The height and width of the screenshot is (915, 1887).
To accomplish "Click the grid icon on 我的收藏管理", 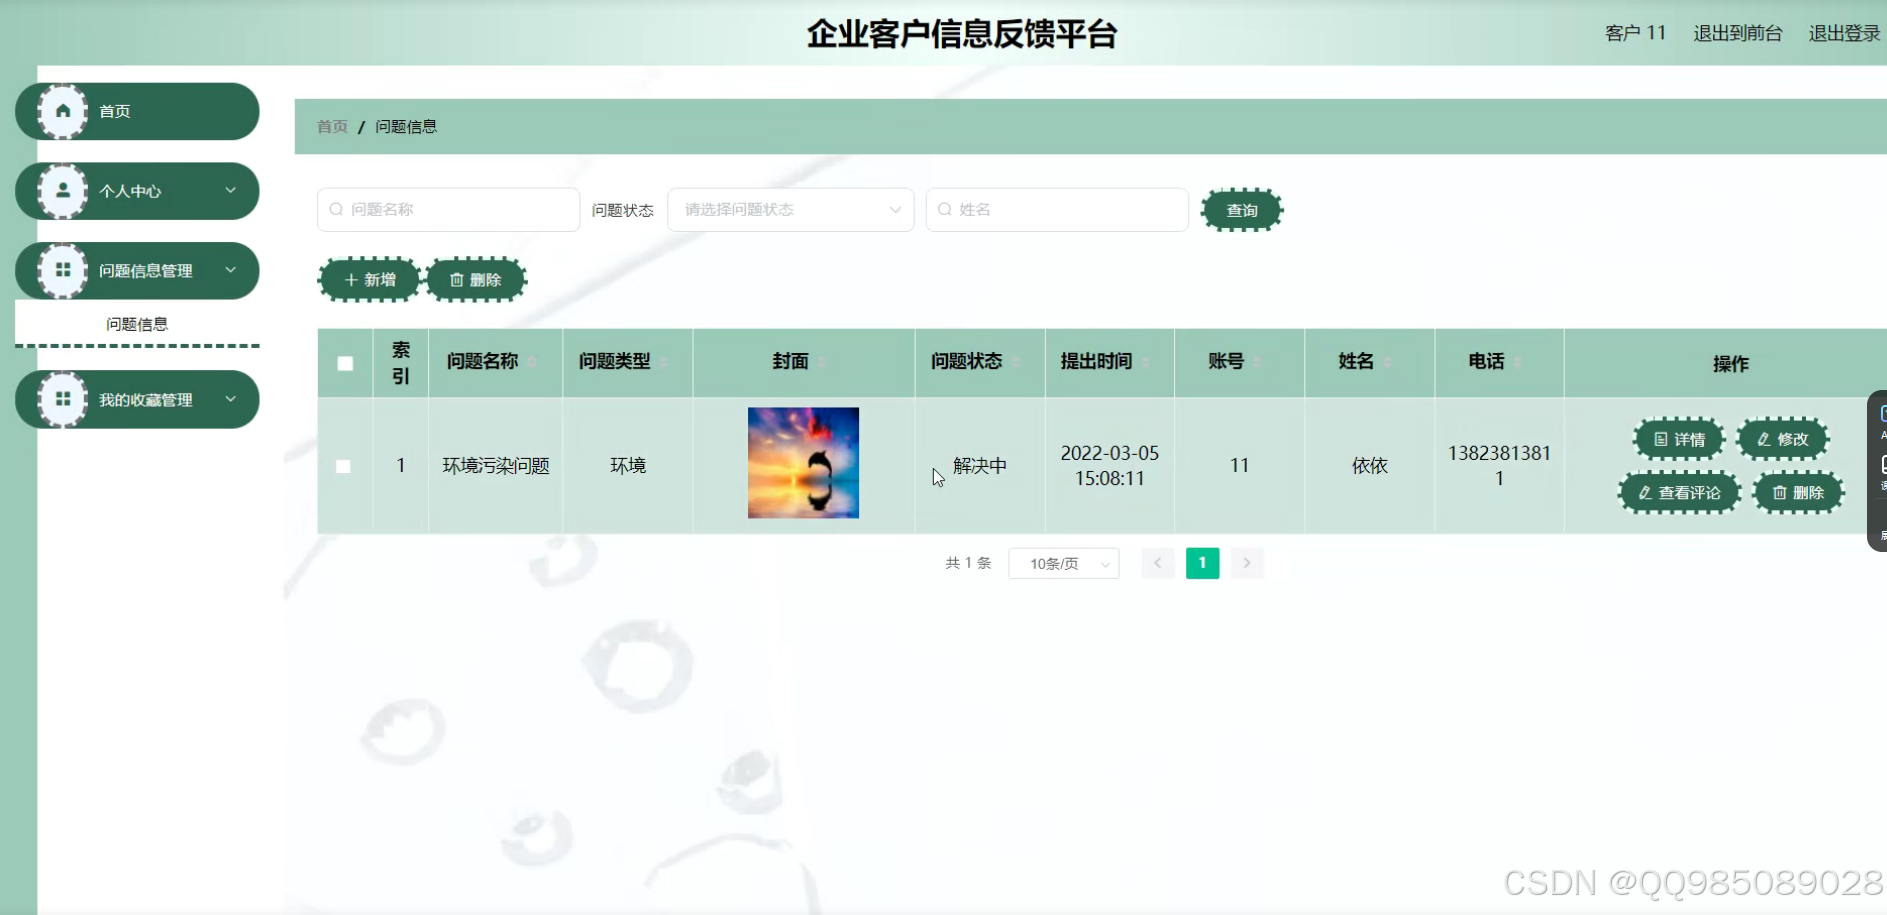I will point(64,399).
